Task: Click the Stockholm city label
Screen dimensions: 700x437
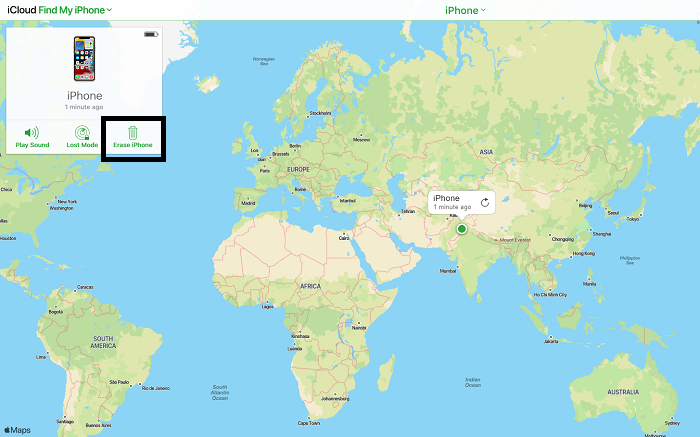Action: point(321,113)
